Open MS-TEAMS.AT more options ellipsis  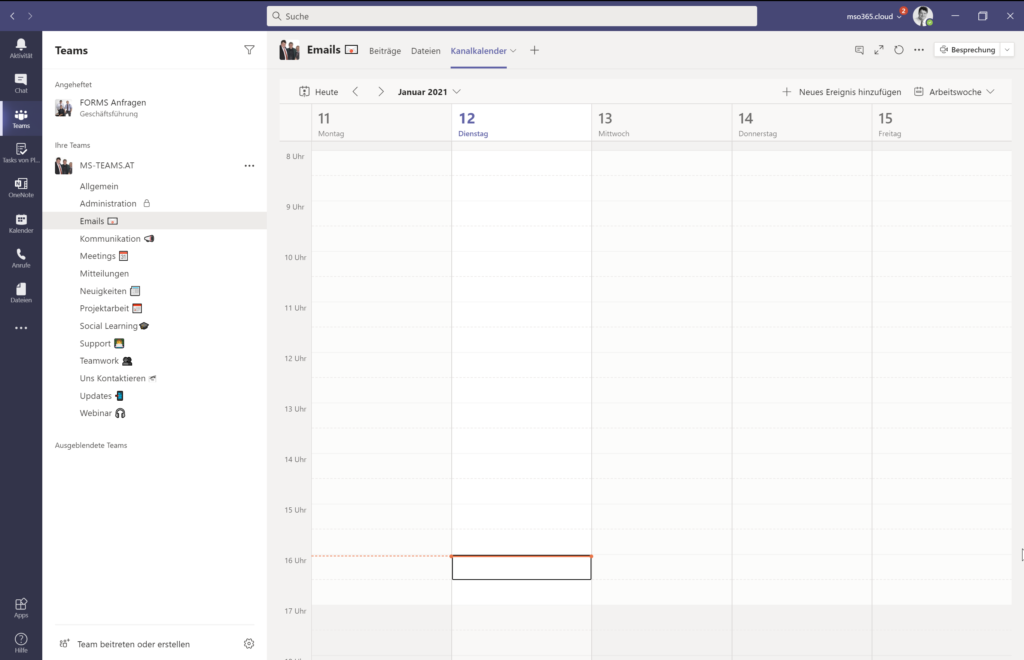pyautogui.click(x=249, y=166)
